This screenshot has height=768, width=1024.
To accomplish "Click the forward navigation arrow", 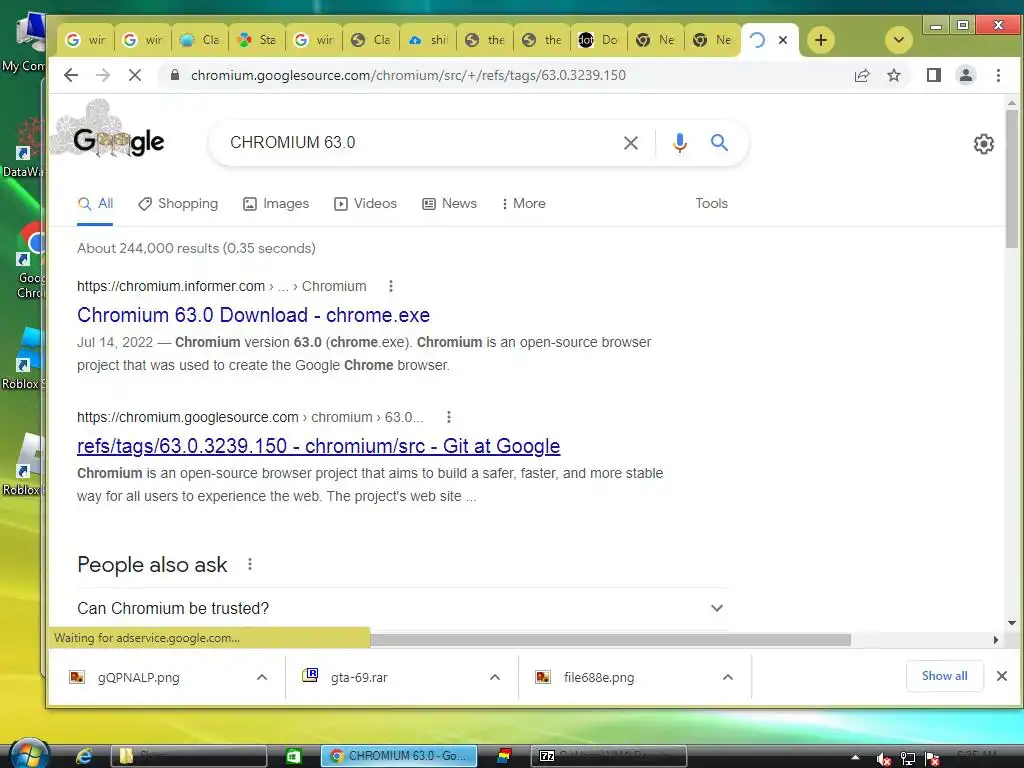I will (x=103, y=75).
